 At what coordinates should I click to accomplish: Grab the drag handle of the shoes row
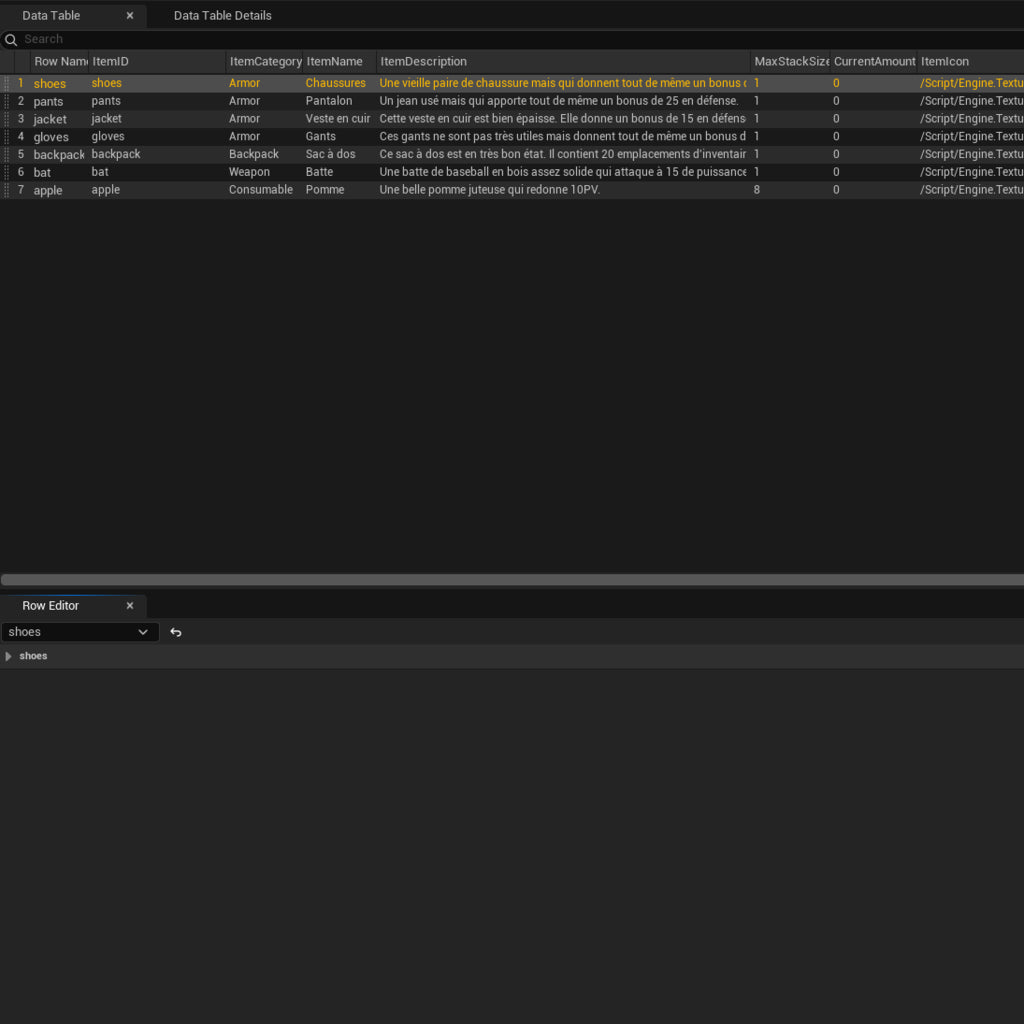pos(7,84)
